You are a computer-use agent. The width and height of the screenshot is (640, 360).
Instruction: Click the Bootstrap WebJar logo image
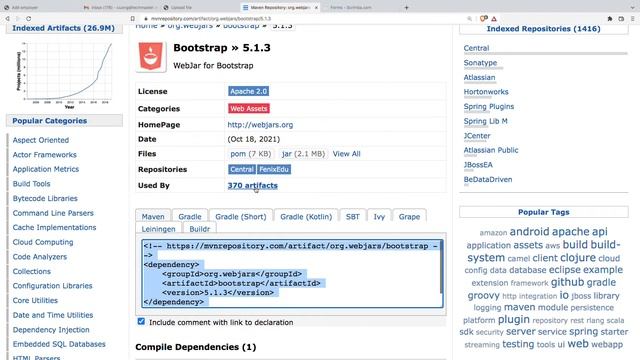(x=151, y=56)
